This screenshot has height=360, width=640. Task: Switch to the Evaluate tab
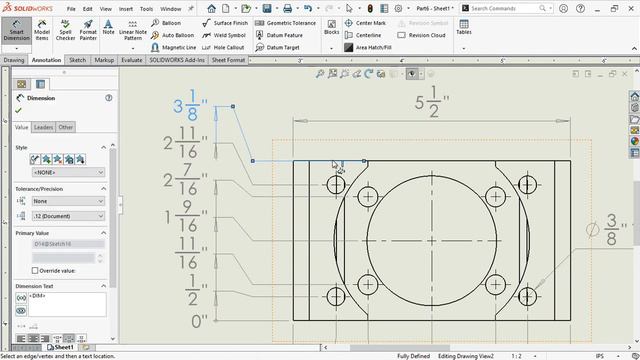click(131, 60)
